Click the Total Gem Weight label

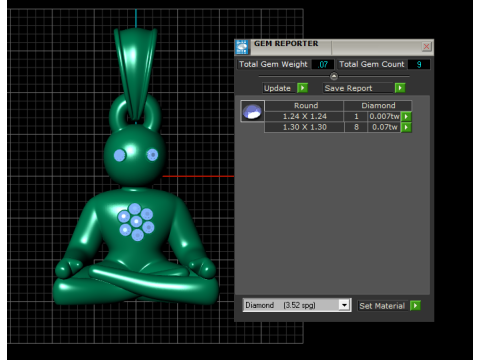pyautogui.click(x=273, y=64)
